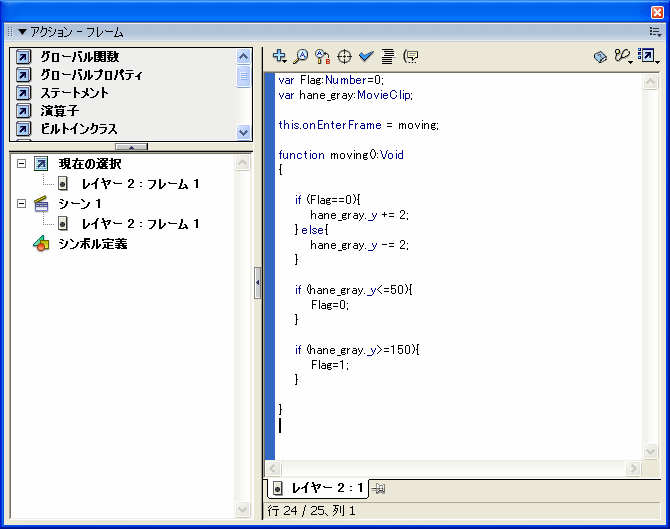The image size is (670, 529).
Task: Open the Find magnifier tool
Action: point(301,56)
